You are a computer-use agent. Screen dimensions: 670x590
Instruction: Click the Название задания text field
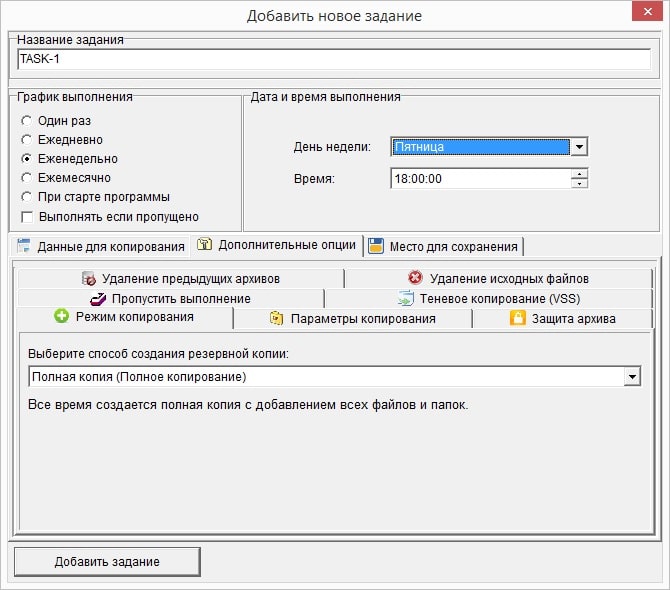(334, 59)
